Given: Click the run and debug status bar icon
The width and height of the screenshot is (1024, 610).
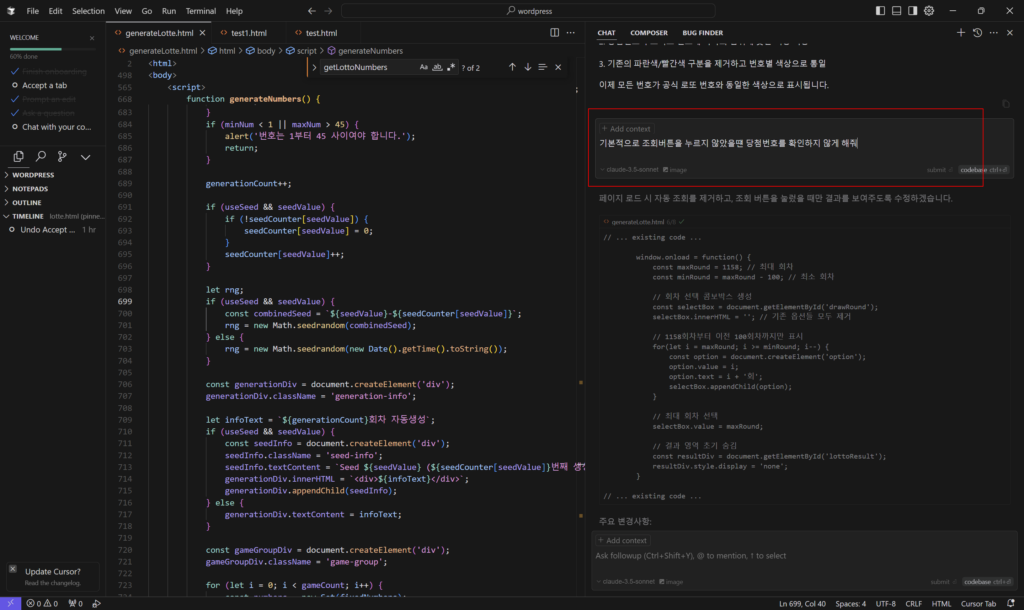Looking at the screenshot, I should (97, 603).
